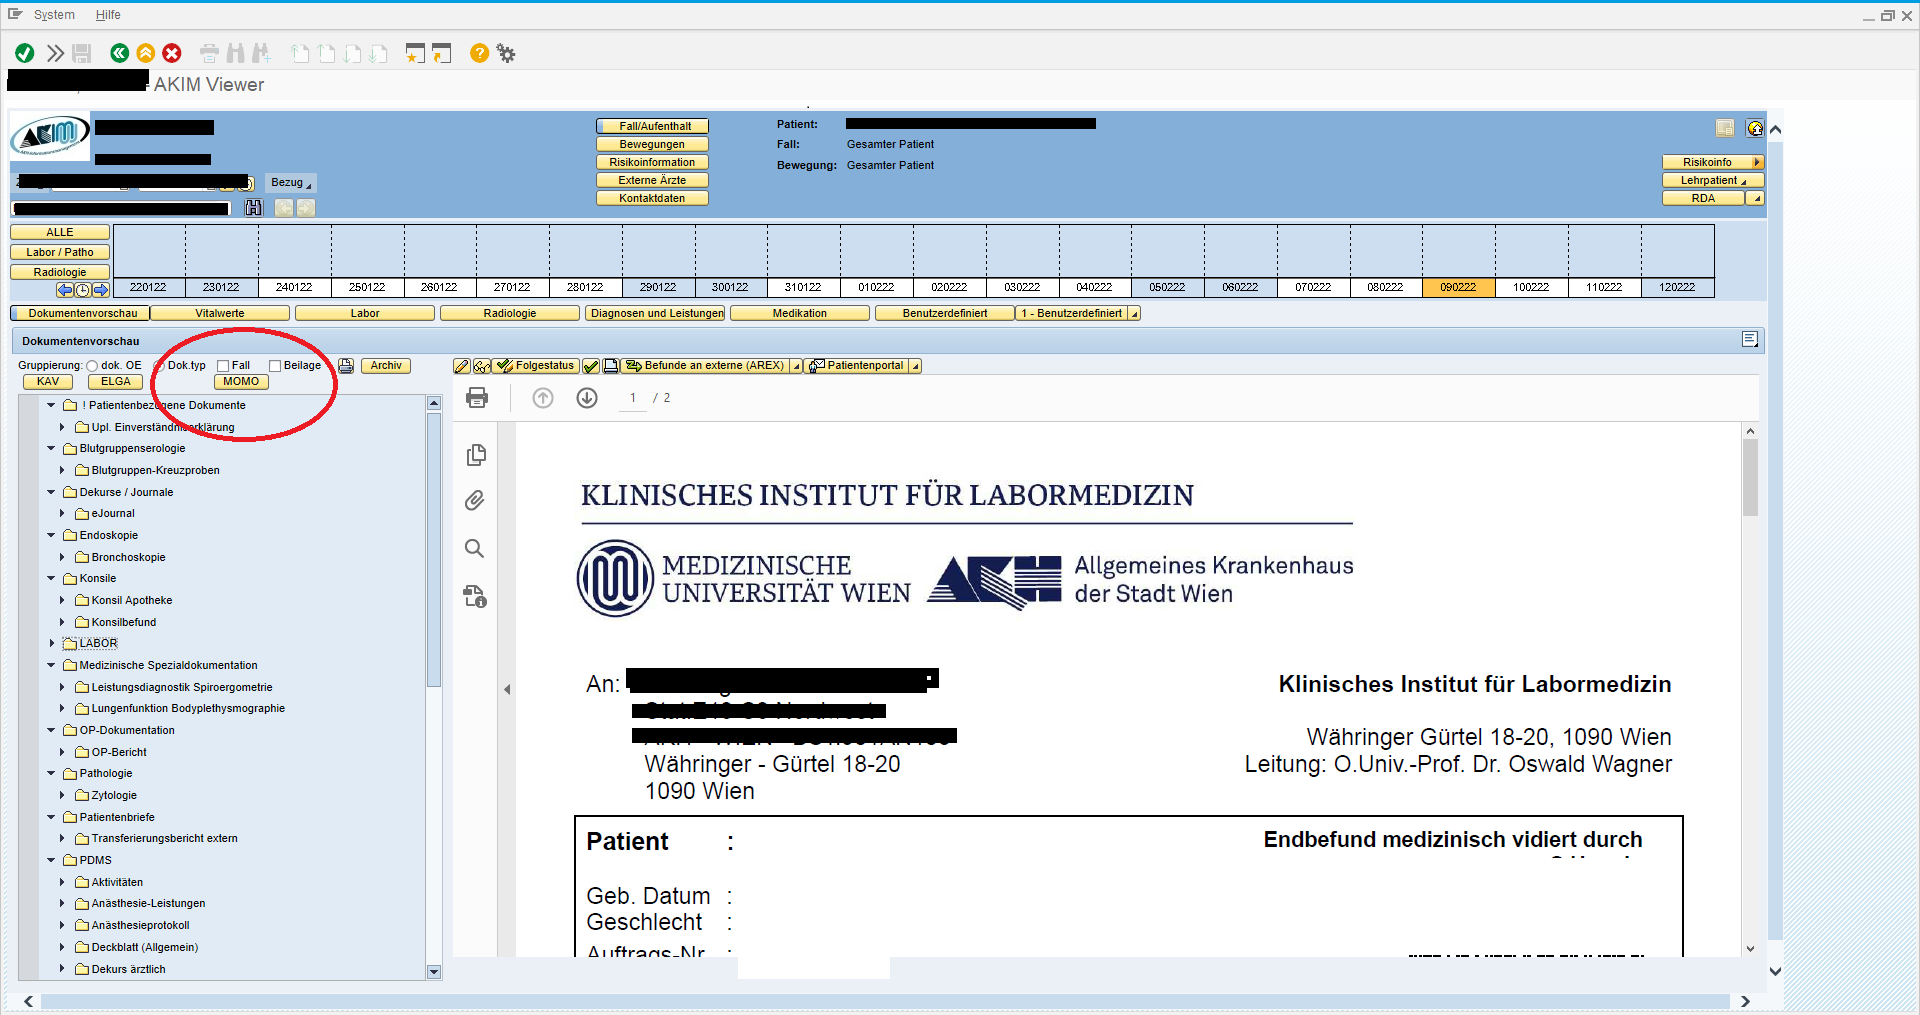Screen dimensions: 1920x1015
Task: Open the Hilfe menu
Action: tap(108, 15)
